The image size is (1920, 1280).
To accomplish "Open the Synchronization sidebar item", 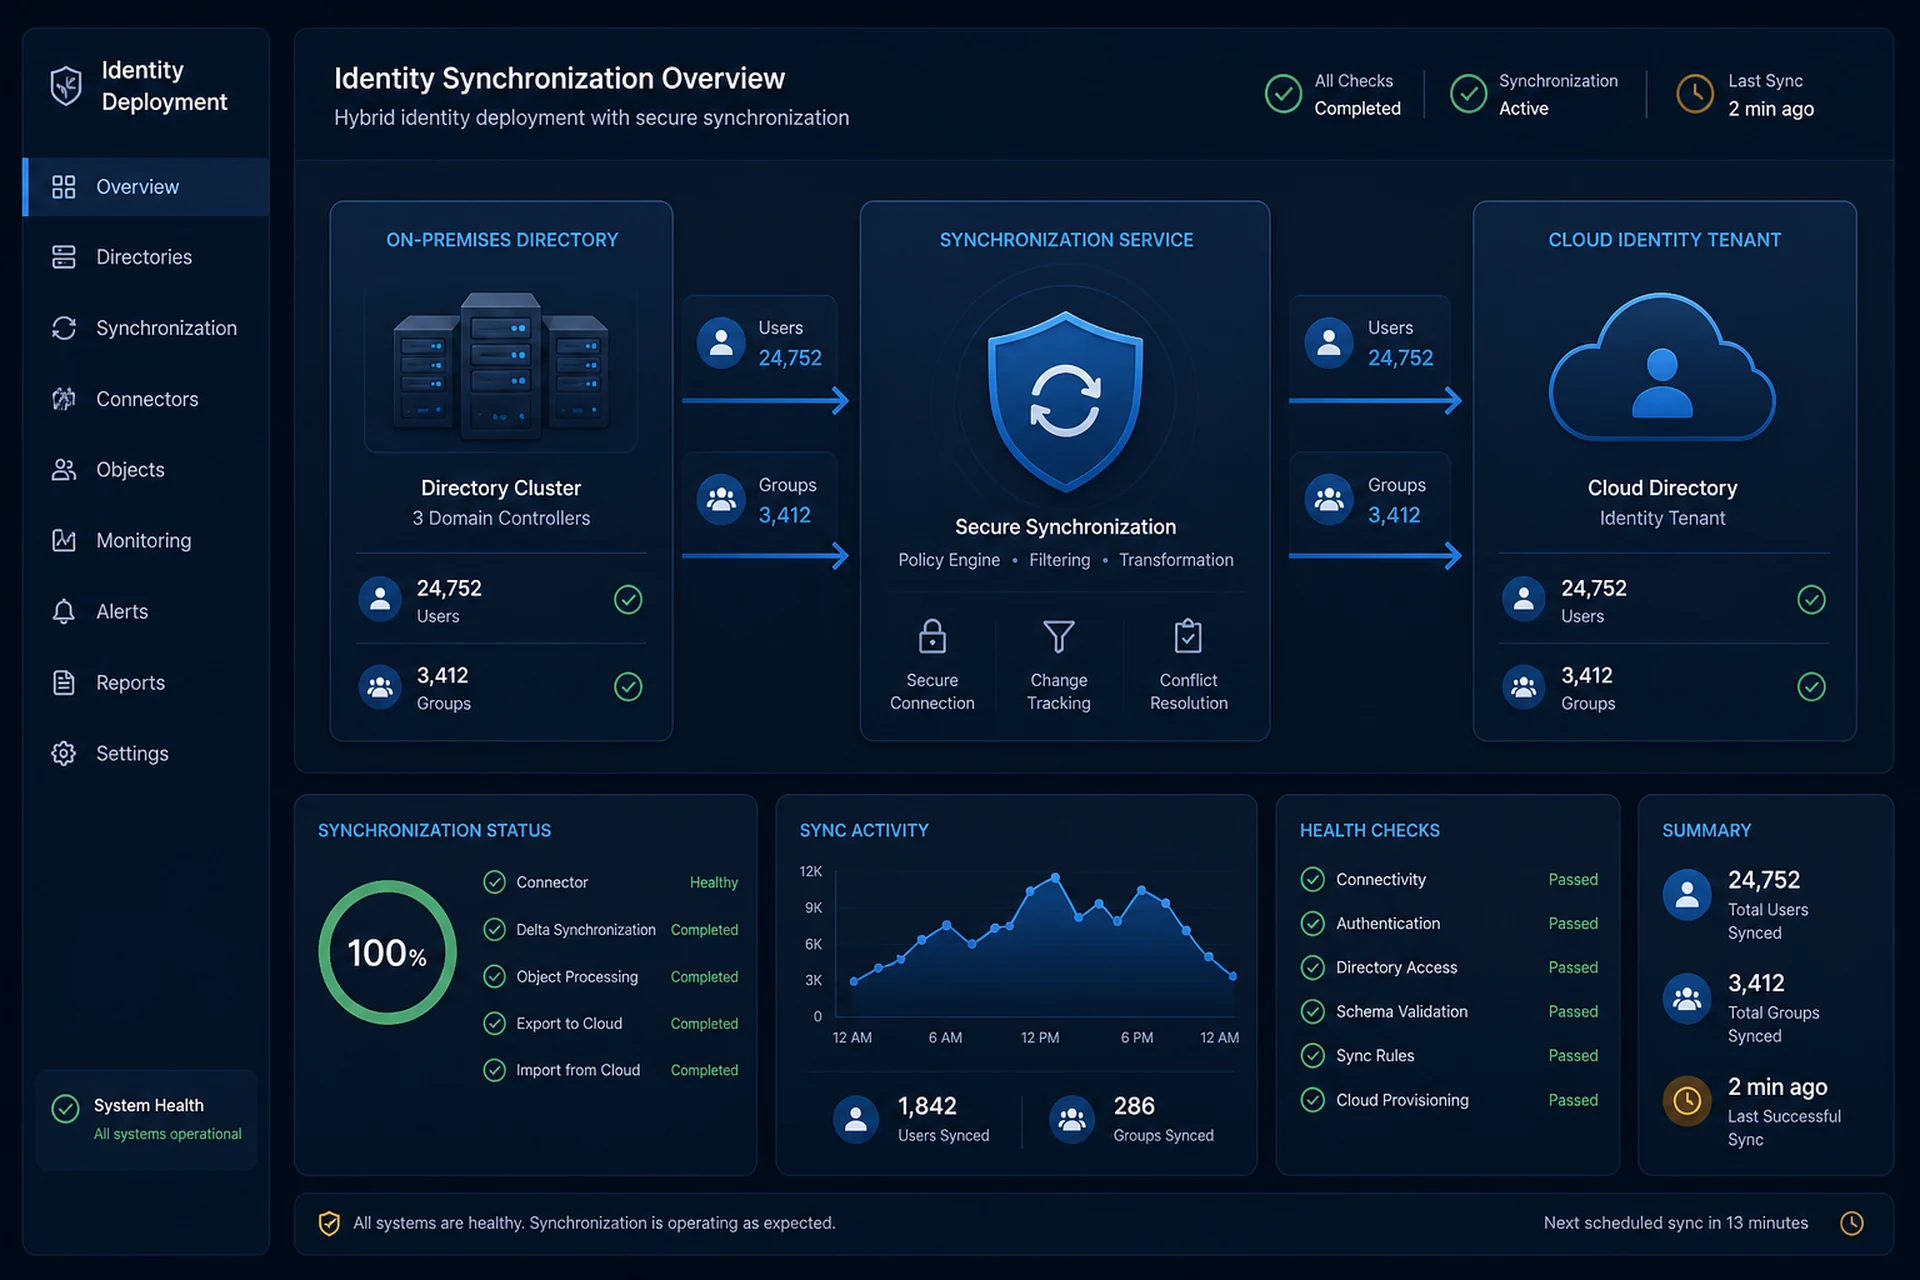I will click(x=146, y=328).
